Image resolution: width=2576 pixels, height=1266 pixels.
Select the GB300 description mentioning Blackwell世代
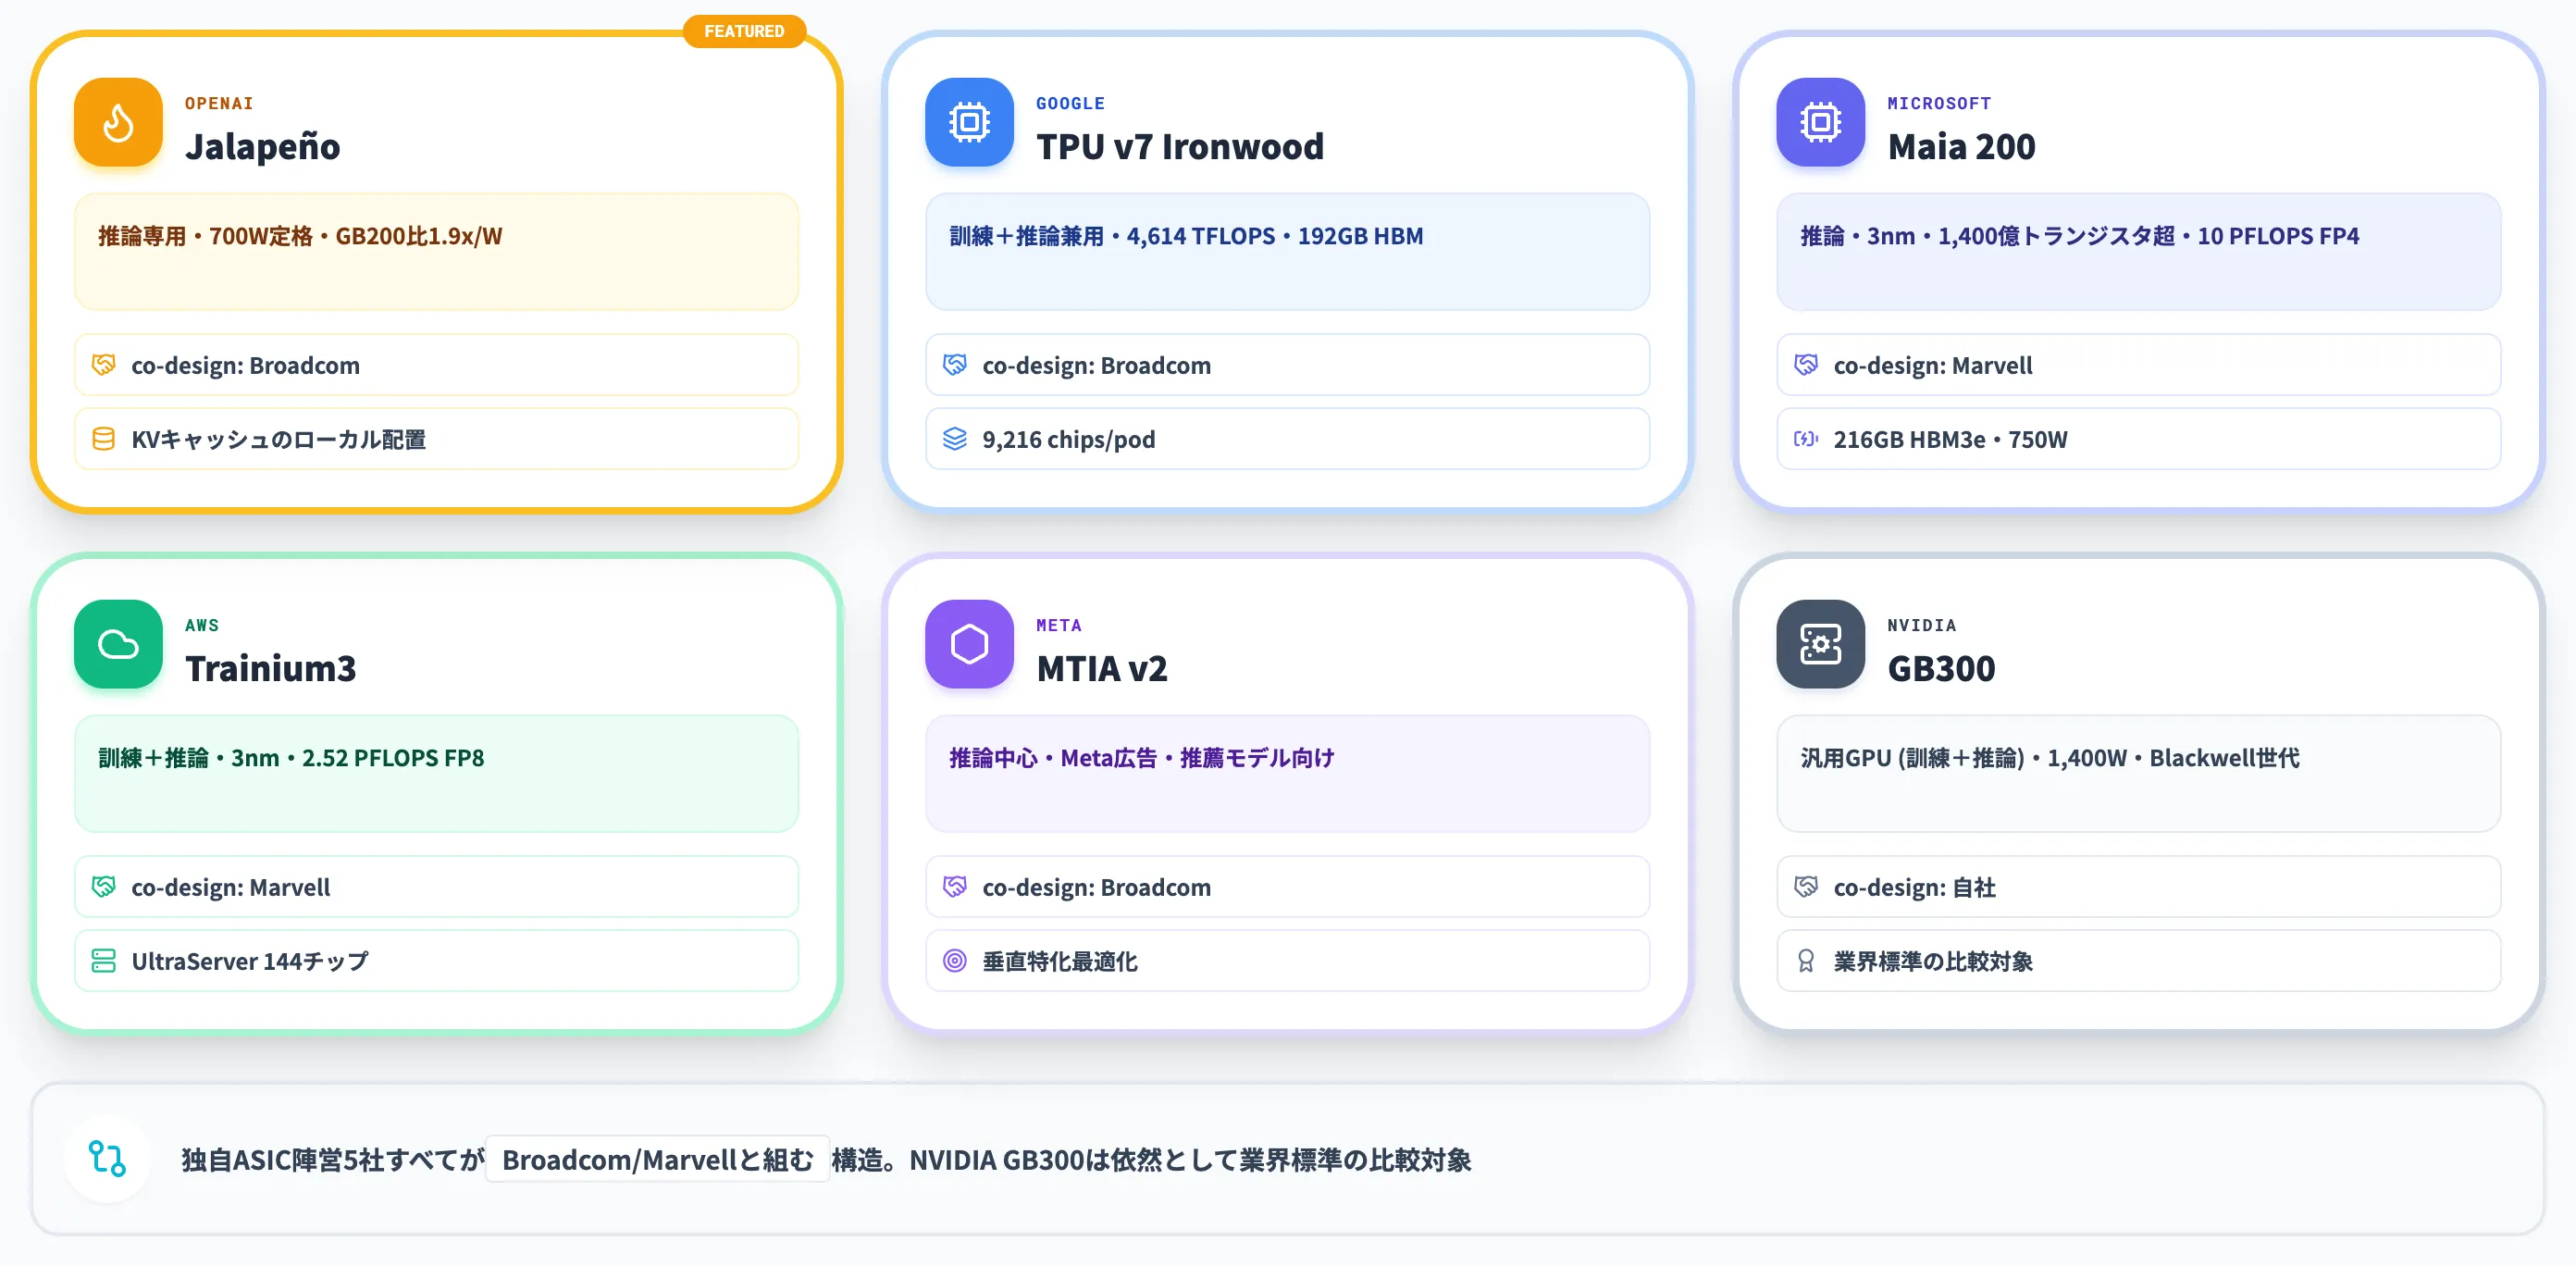pos(2050,758)
